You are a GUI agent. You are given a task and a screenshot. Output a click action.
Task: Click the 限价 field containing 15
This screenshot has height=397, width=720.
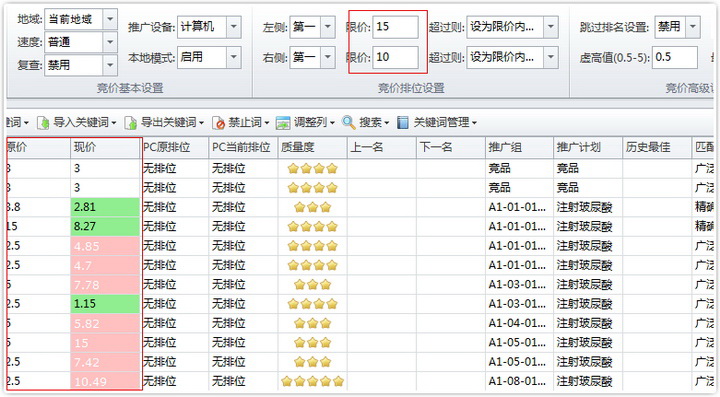point(395,27)
